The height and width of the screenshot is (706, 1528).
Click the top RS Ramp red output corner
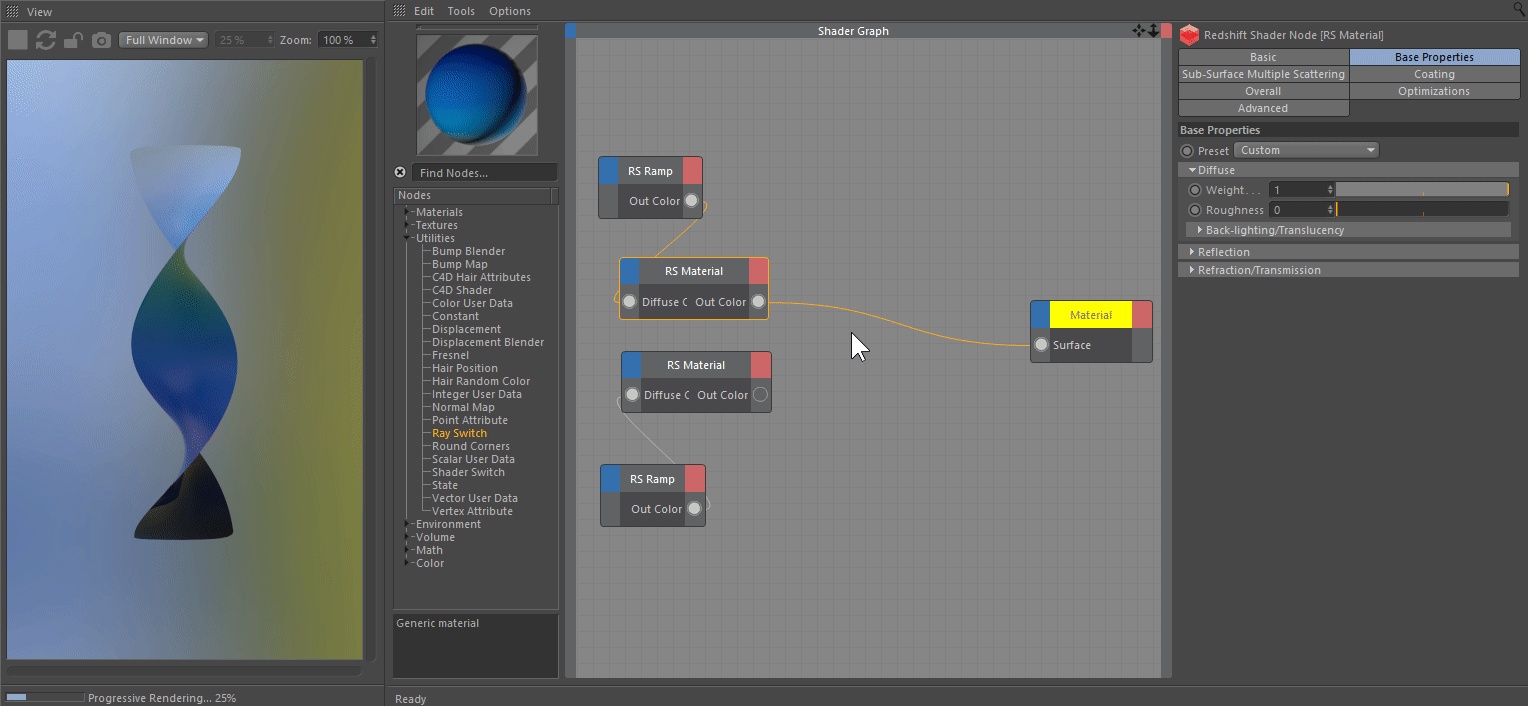[x=692, y=171]
